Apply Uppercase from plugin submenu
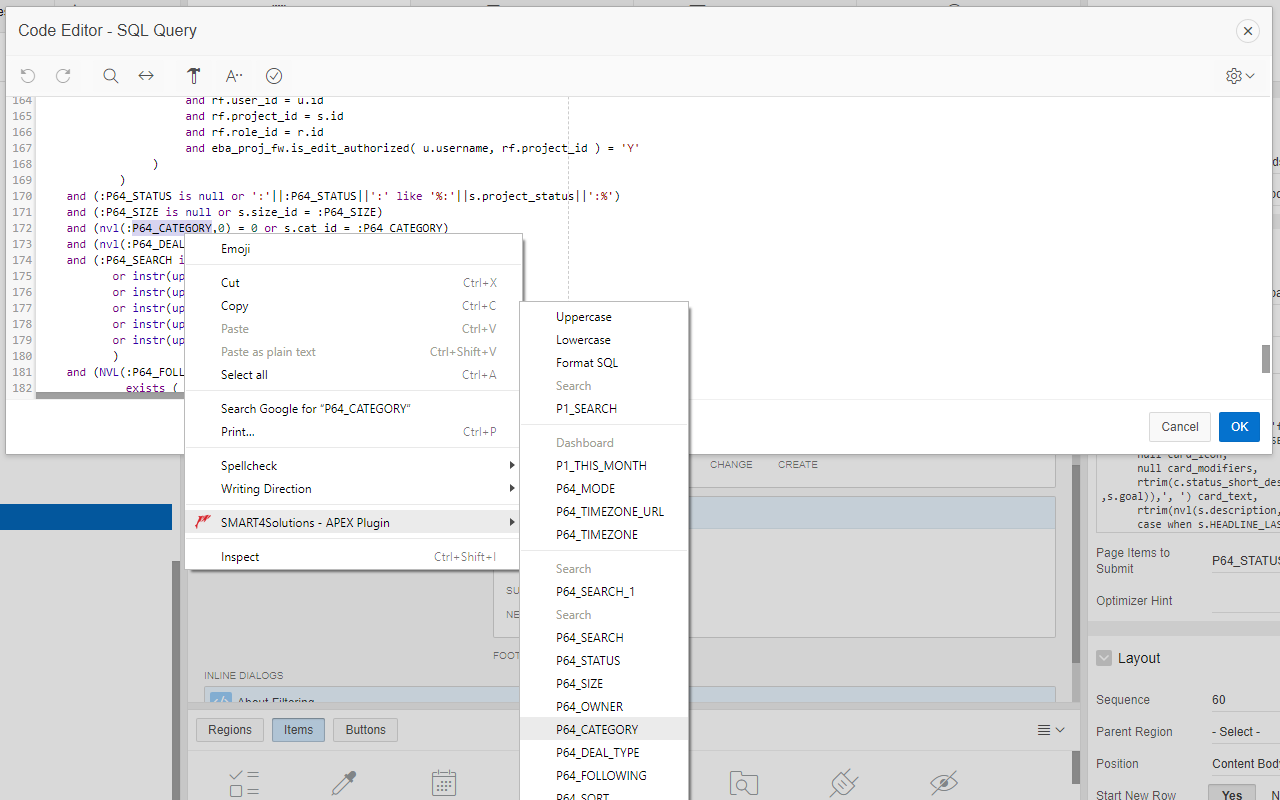This screenshot has width=1280, height=800. pyautogui.click(x=604, y=317)
